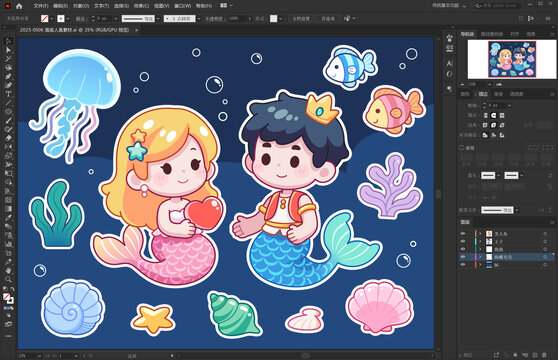Click the 文档设置 button

click(301, 18)
